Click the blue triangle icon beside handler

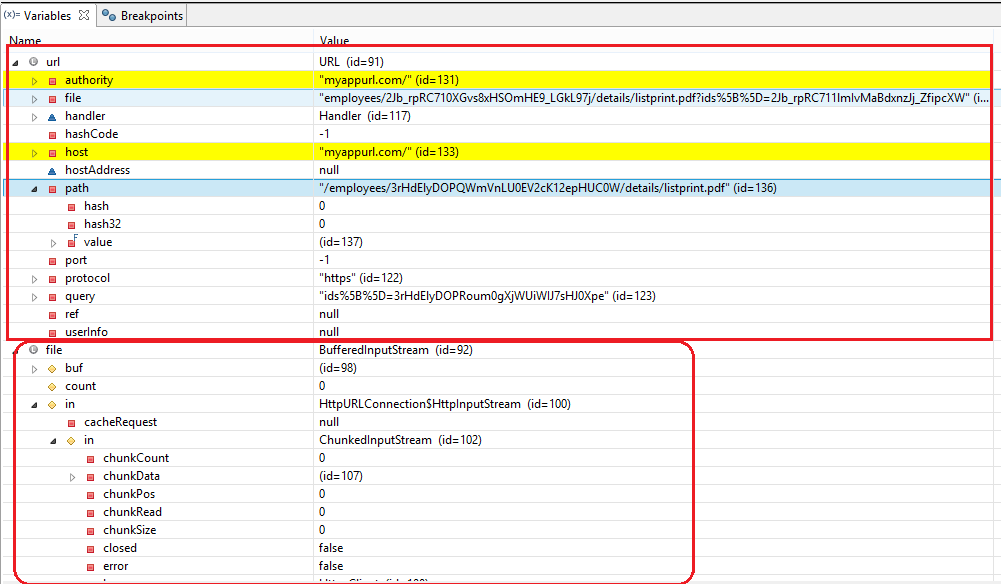pos(51,115)
